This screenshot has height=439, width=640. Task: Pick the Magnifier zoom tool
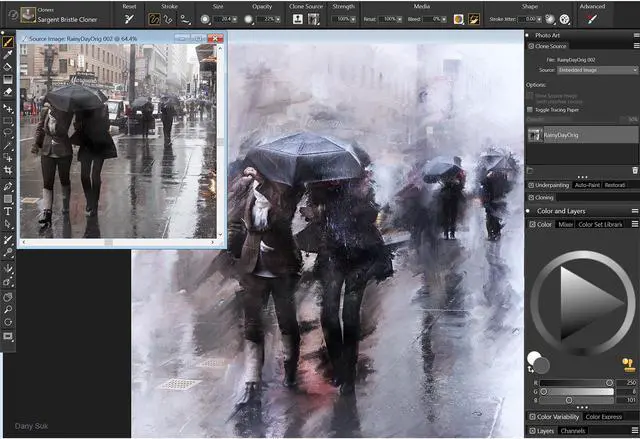pyautogui.click(x=8, y=309)
